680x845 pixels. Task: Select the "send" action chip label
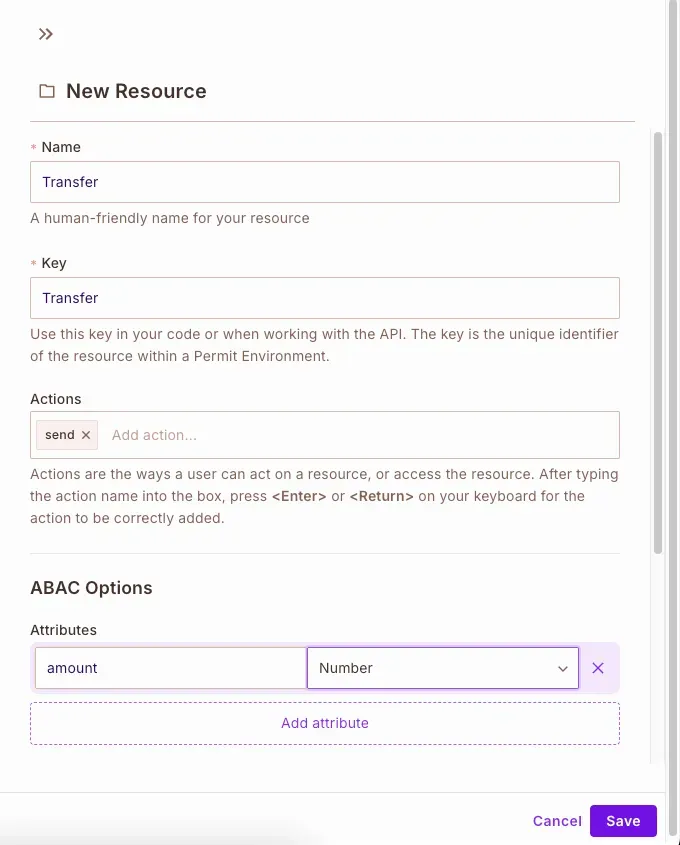[x=60, y=435]
